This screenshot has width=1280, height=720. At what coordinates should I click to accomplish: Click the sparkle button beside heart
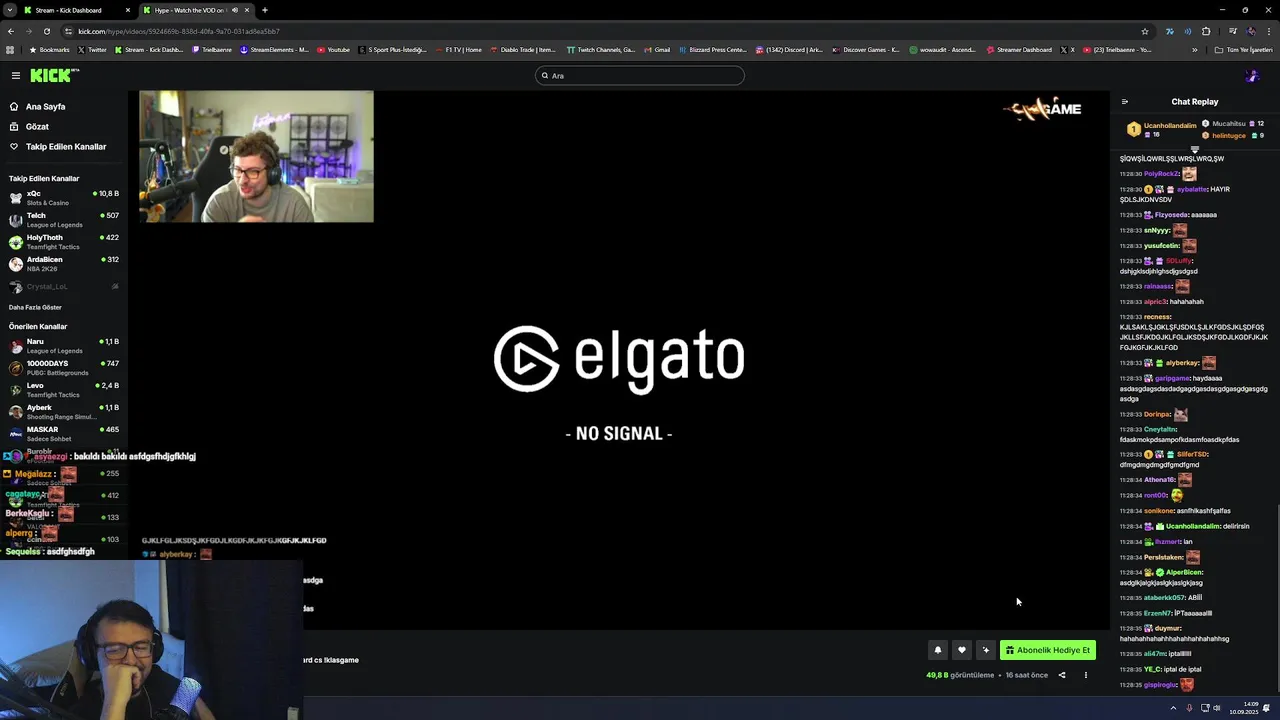coord(985,650)
